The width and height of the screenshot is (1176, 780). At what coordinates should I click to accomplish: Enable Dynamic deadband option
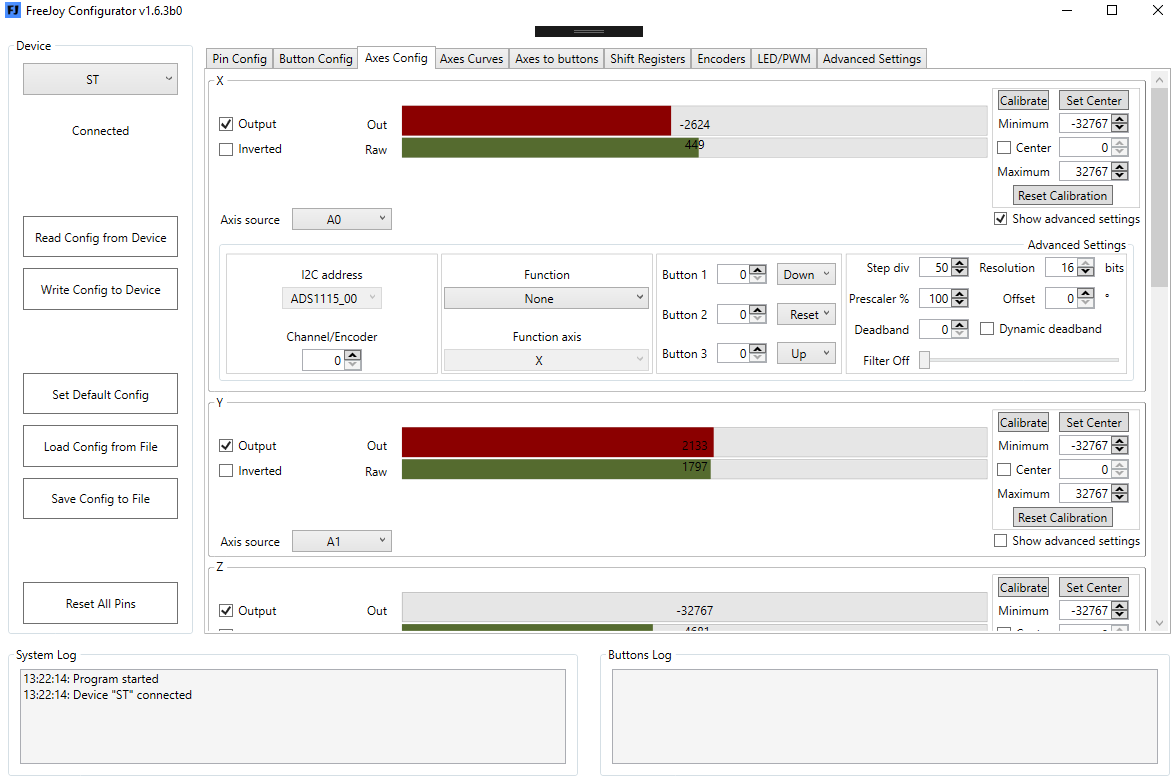987,328
